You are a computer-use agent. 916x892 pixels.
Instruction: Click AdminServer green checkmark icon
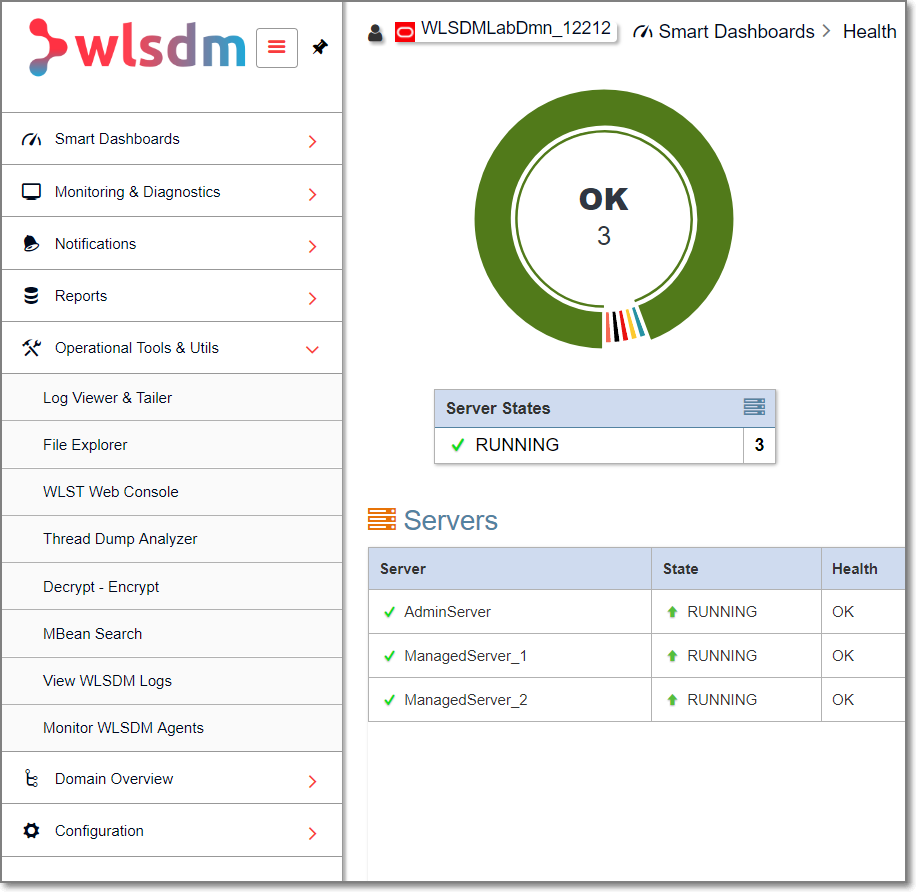pyautogui.click(x=390, y=612)
